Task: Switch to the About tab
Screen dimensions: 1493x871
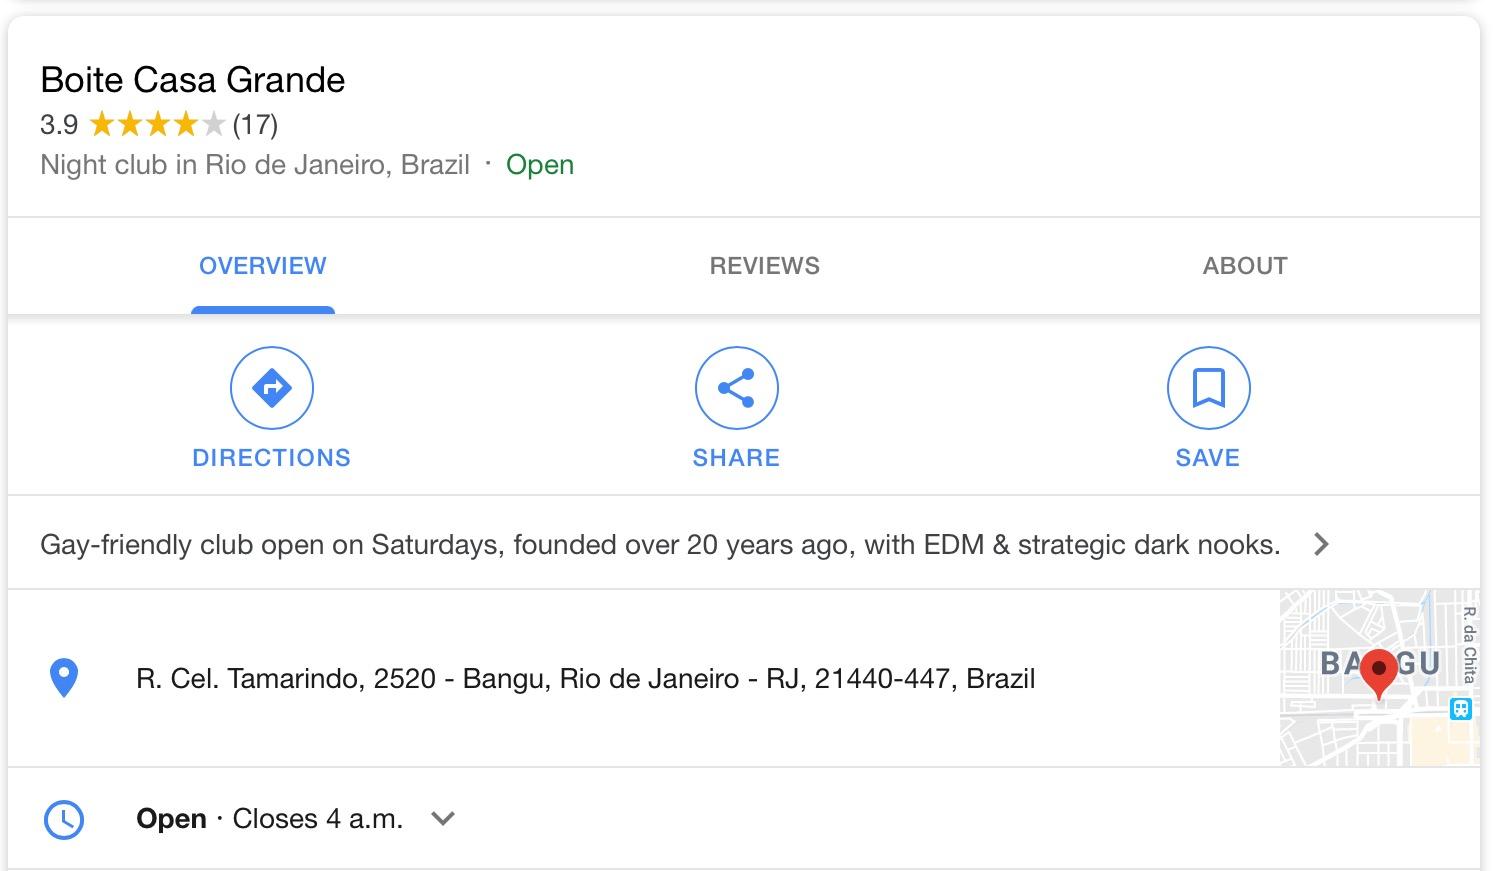Action: click(1245, 266)
